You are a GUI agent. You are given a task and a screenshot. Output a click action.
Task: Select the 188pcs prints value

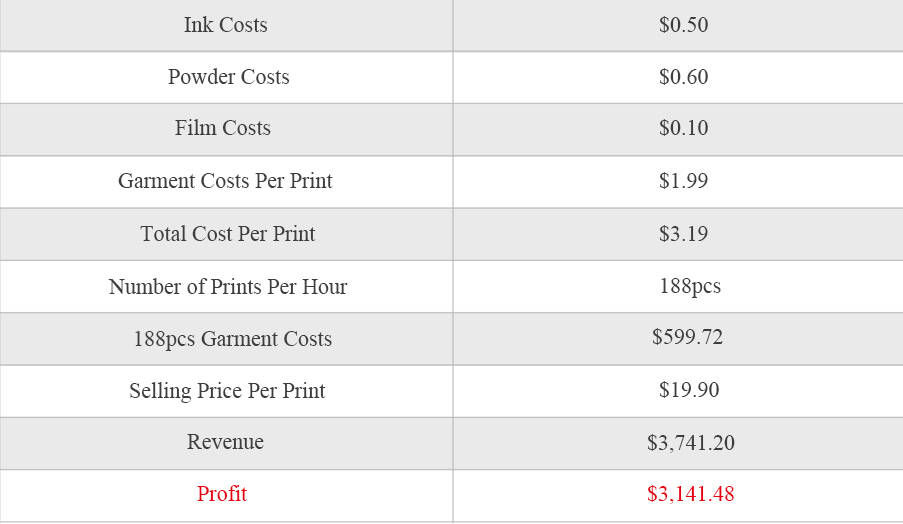[x=689, y=287]
